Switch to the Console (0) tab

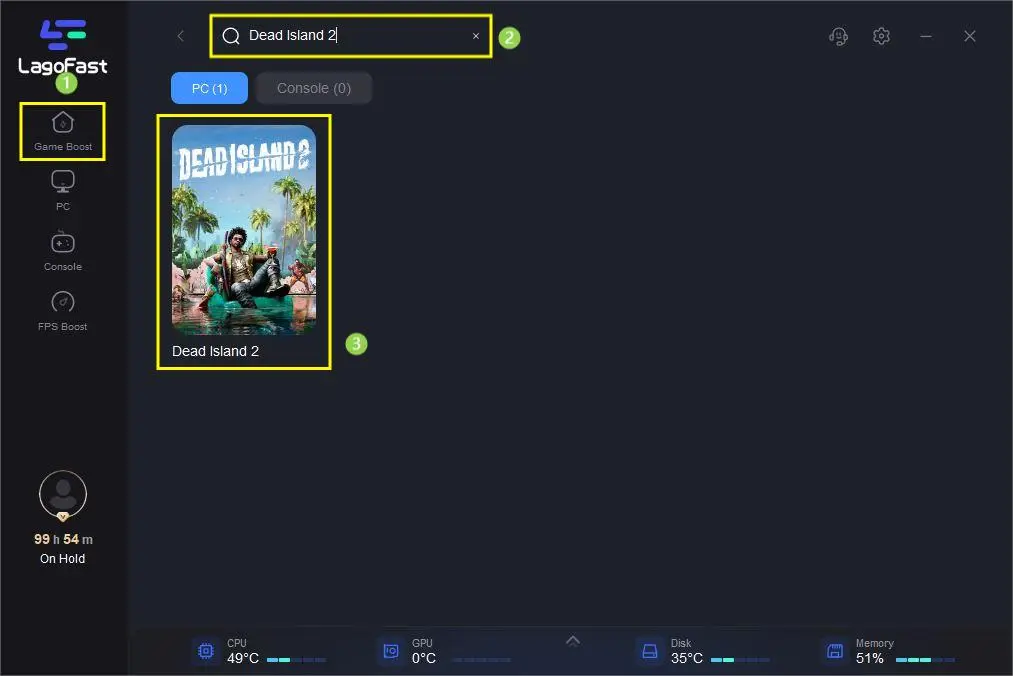314,88
